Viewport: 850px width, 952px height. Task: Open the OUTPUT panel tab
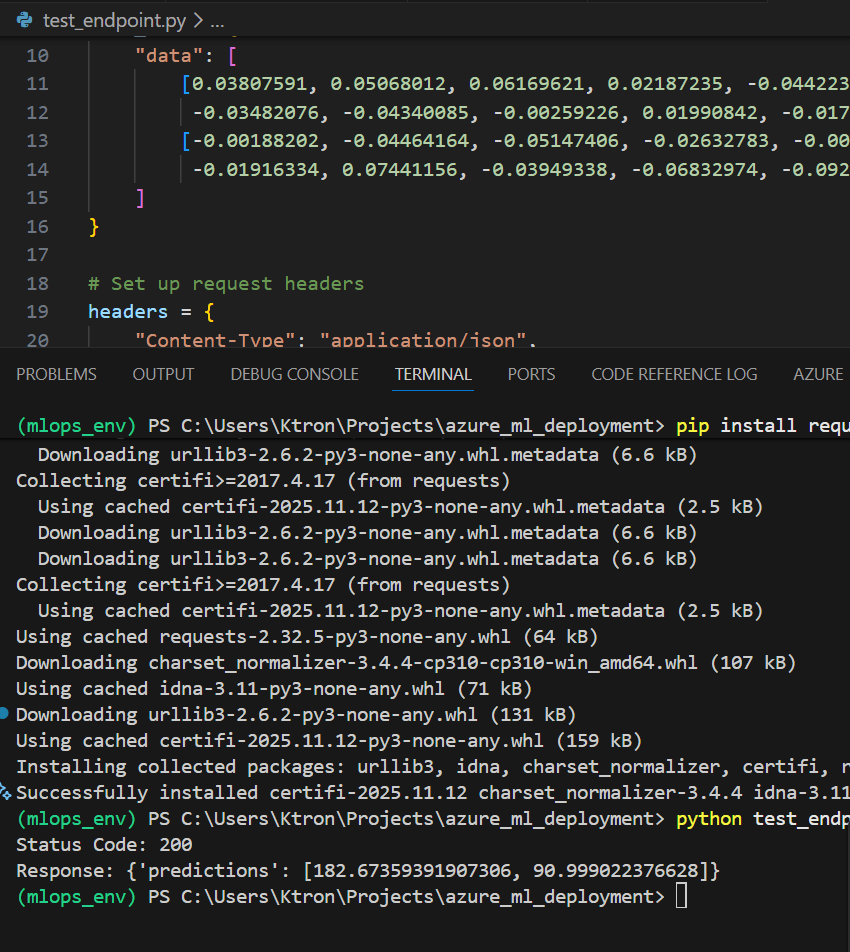tap(163, 374)
